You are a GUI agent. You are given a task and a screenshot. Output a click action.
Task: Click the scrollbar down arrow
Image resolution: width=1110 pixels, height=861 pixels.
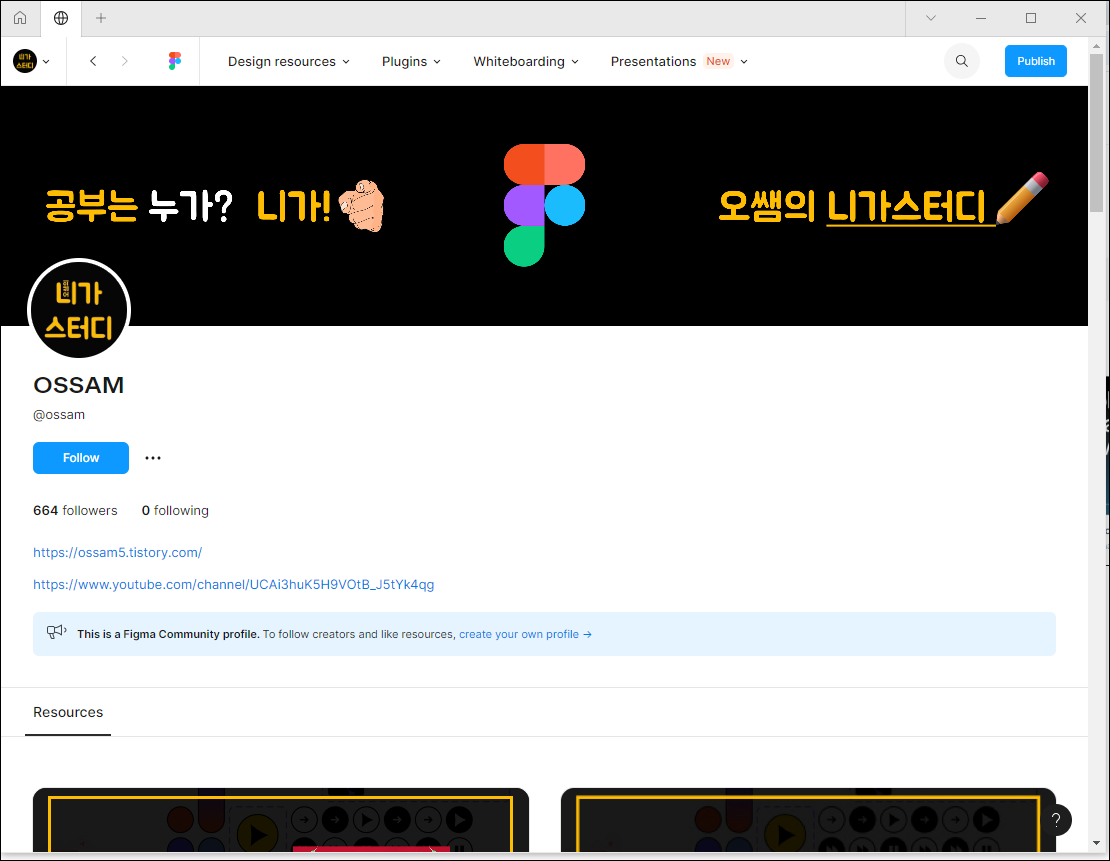pos(1096,843)
